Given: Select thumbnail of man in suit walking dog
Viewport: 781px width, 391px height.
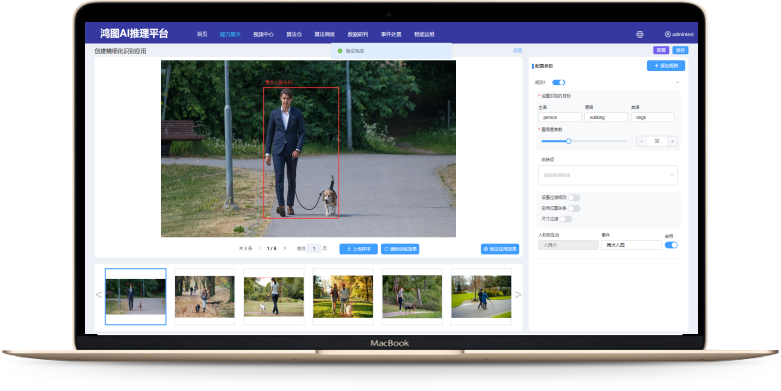Looking at the screenshot, I should (x=135, y=296).
